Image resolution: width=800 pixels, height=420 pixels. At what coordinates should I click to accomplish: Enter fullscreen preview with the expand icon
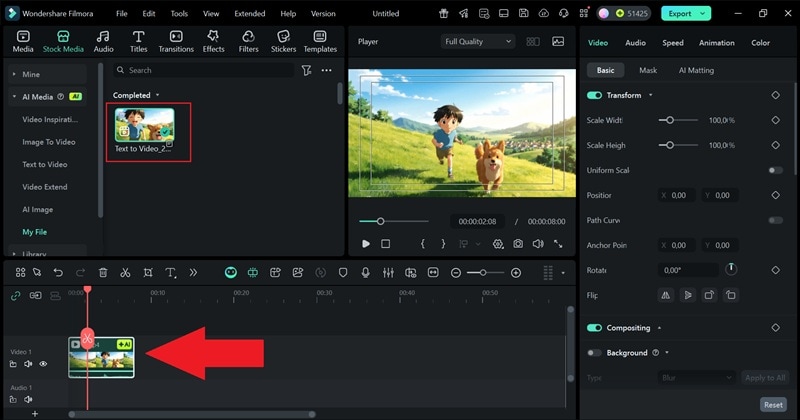[x=558, y=244]
